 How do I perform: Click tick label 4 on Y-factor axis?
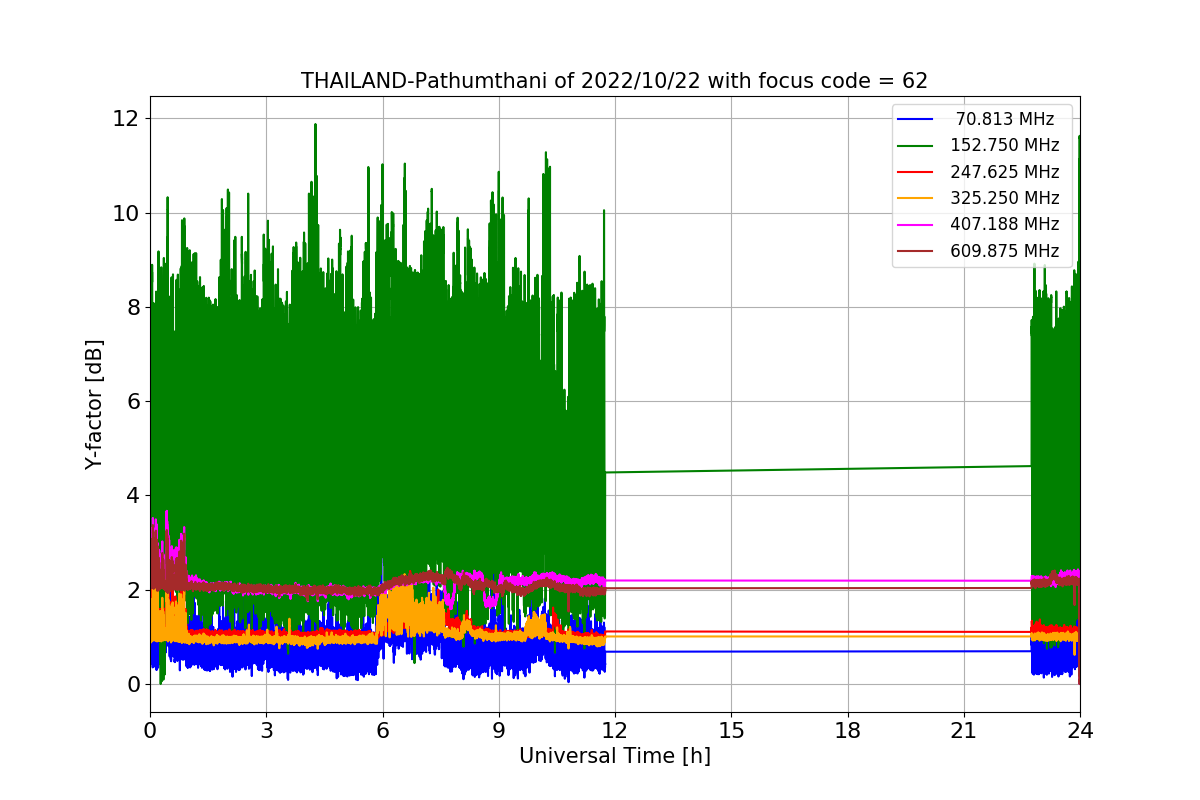pos(133,496)
